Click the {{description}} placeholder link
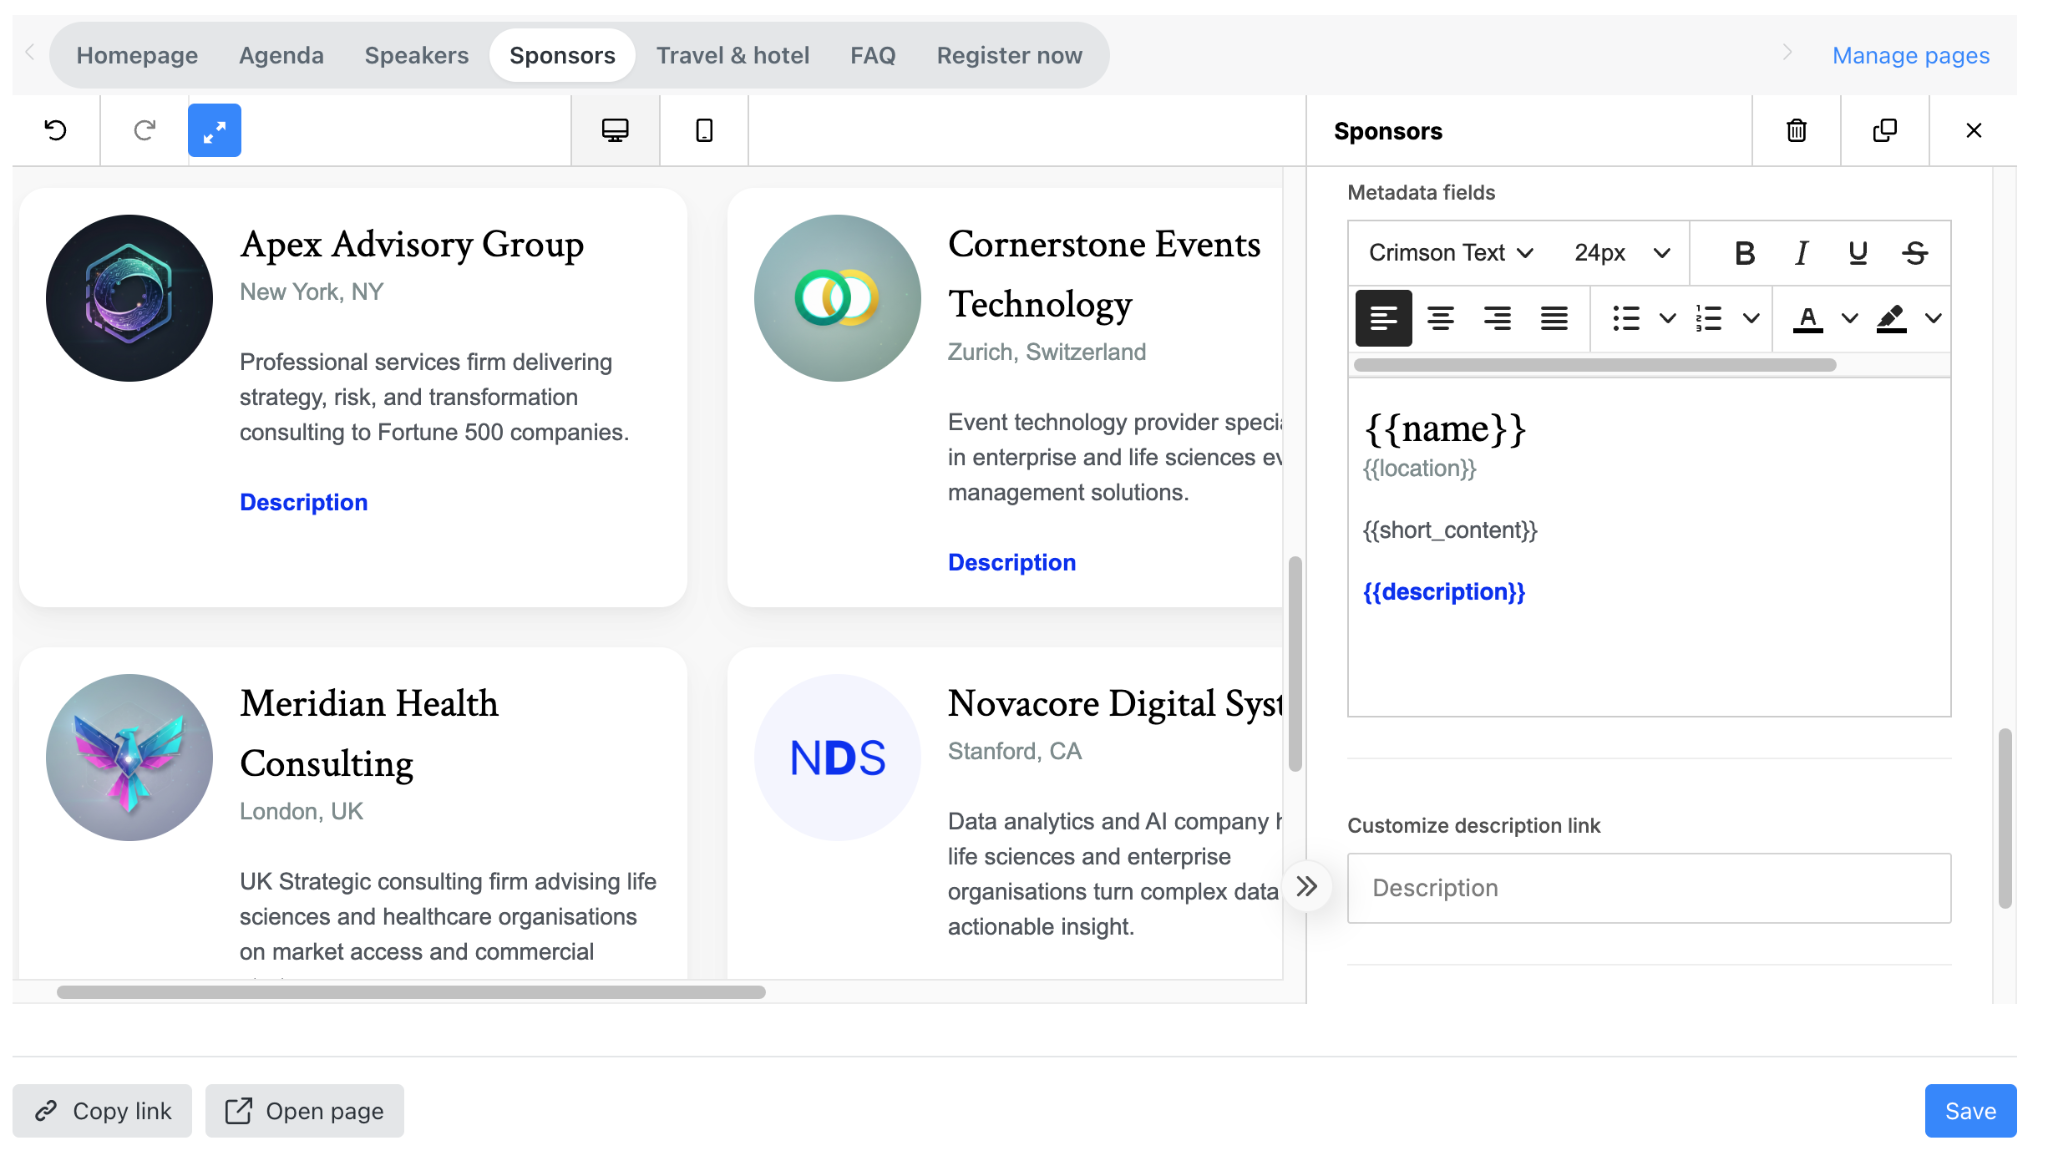The width and height of the screenshot is (2048, 1164). (1444, 592)
